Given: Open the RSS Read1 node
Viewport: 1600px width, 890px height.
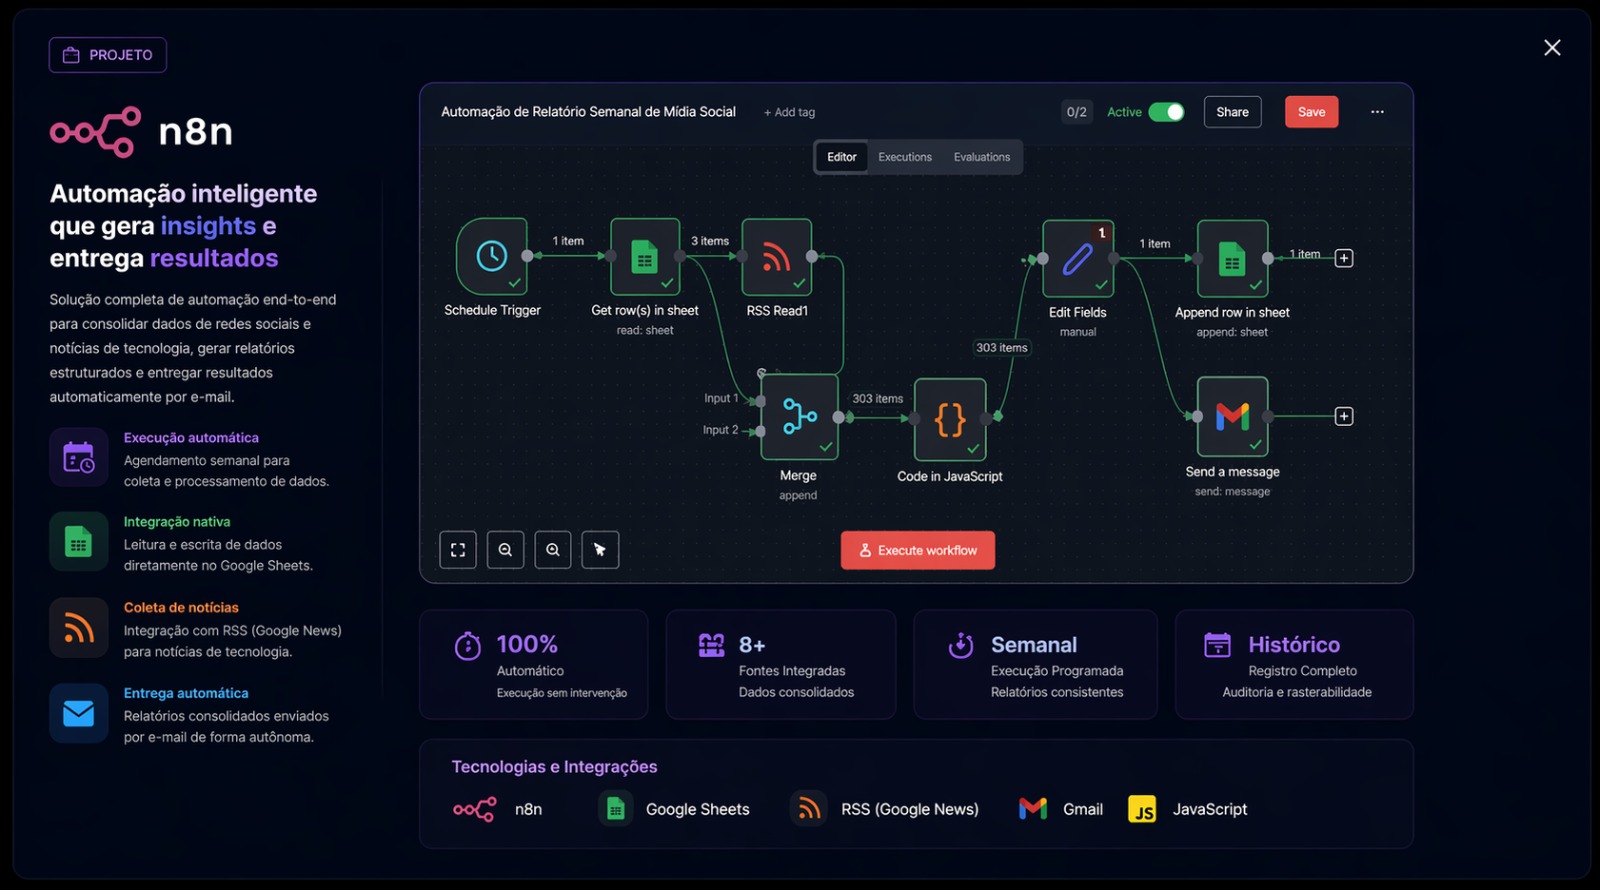Looking at the screenshot, I should [777, 257].
